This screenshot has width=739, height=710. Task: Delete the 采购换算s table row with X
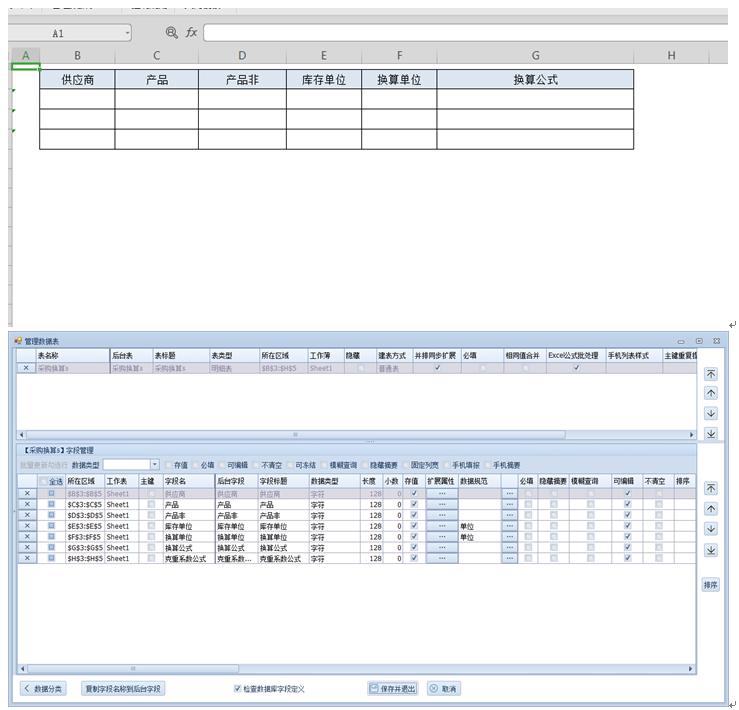click(27, 368)
